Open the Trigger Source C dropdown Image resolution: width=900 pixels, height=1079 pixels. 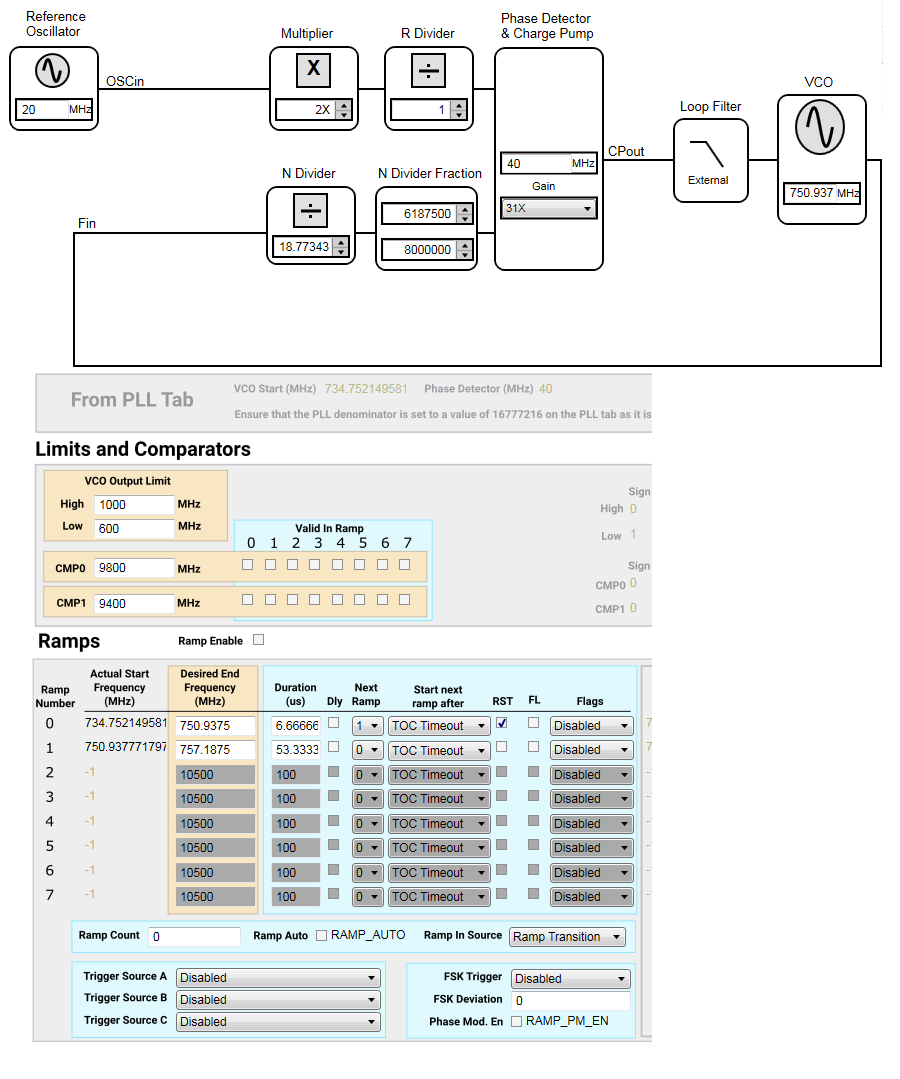pyautogui.click(x=278, y=1022)
